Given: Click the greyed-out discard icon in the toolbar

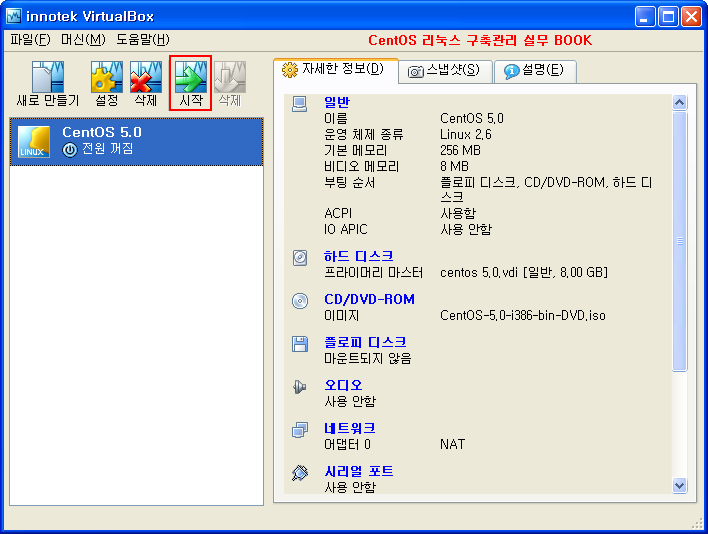Looking at the screenshot, I should (230, 78).
